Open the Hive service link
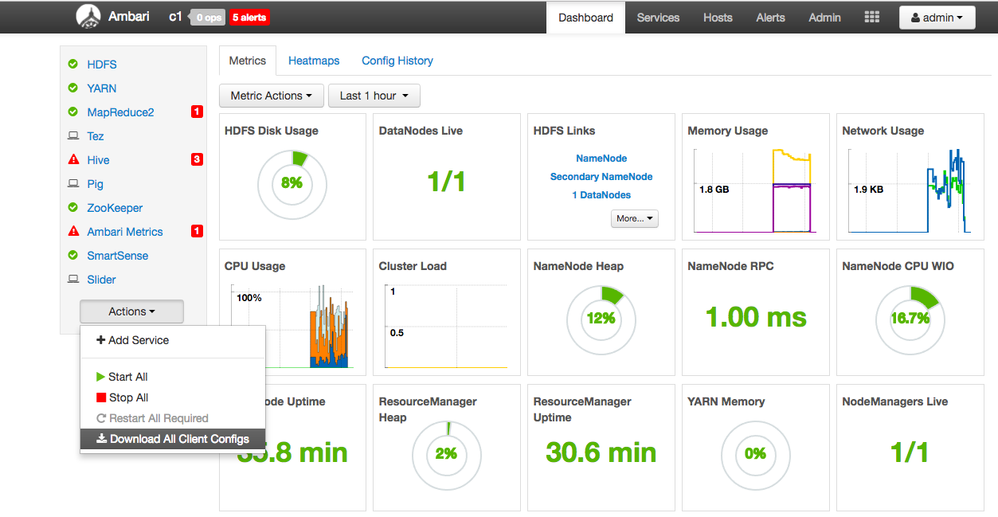 [x=98, y=160]
